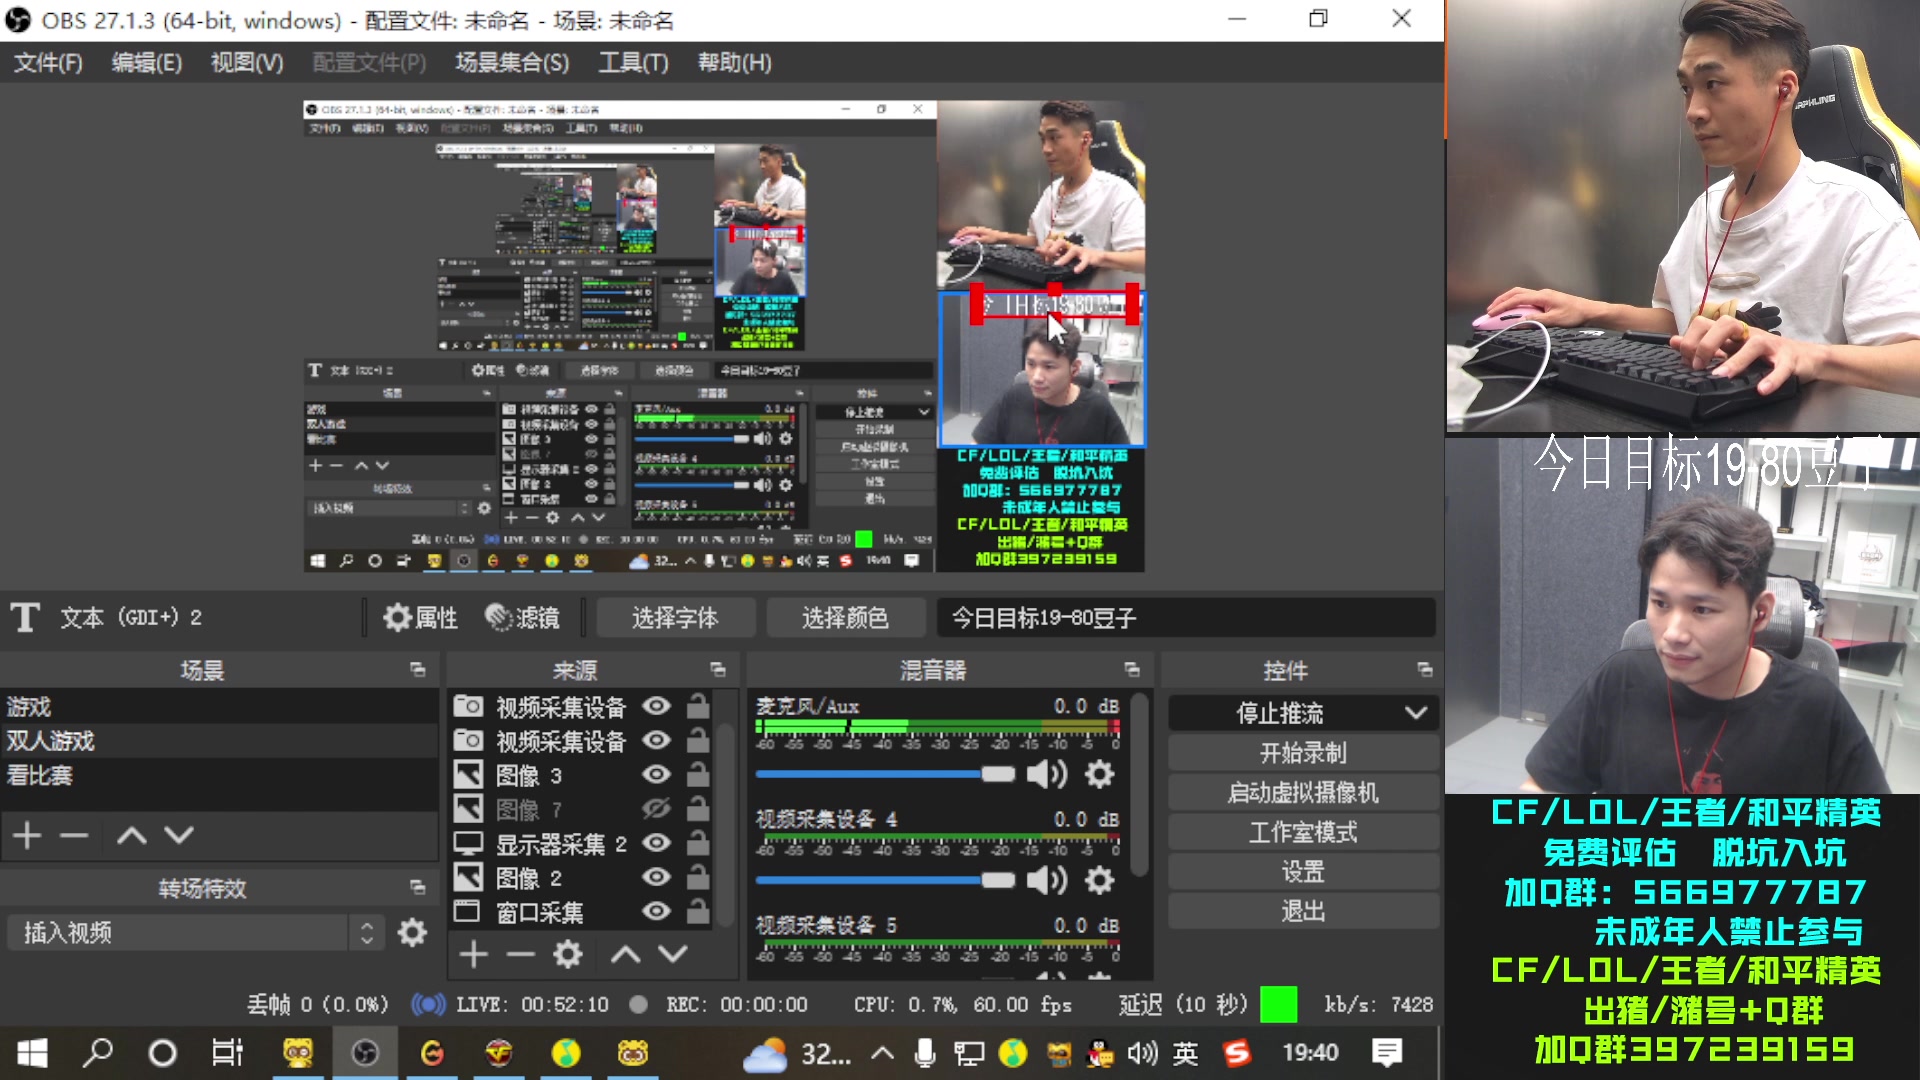1920x1080 pixels.
Task: Open Windows notification center icon
Action: [1387, 1053]
